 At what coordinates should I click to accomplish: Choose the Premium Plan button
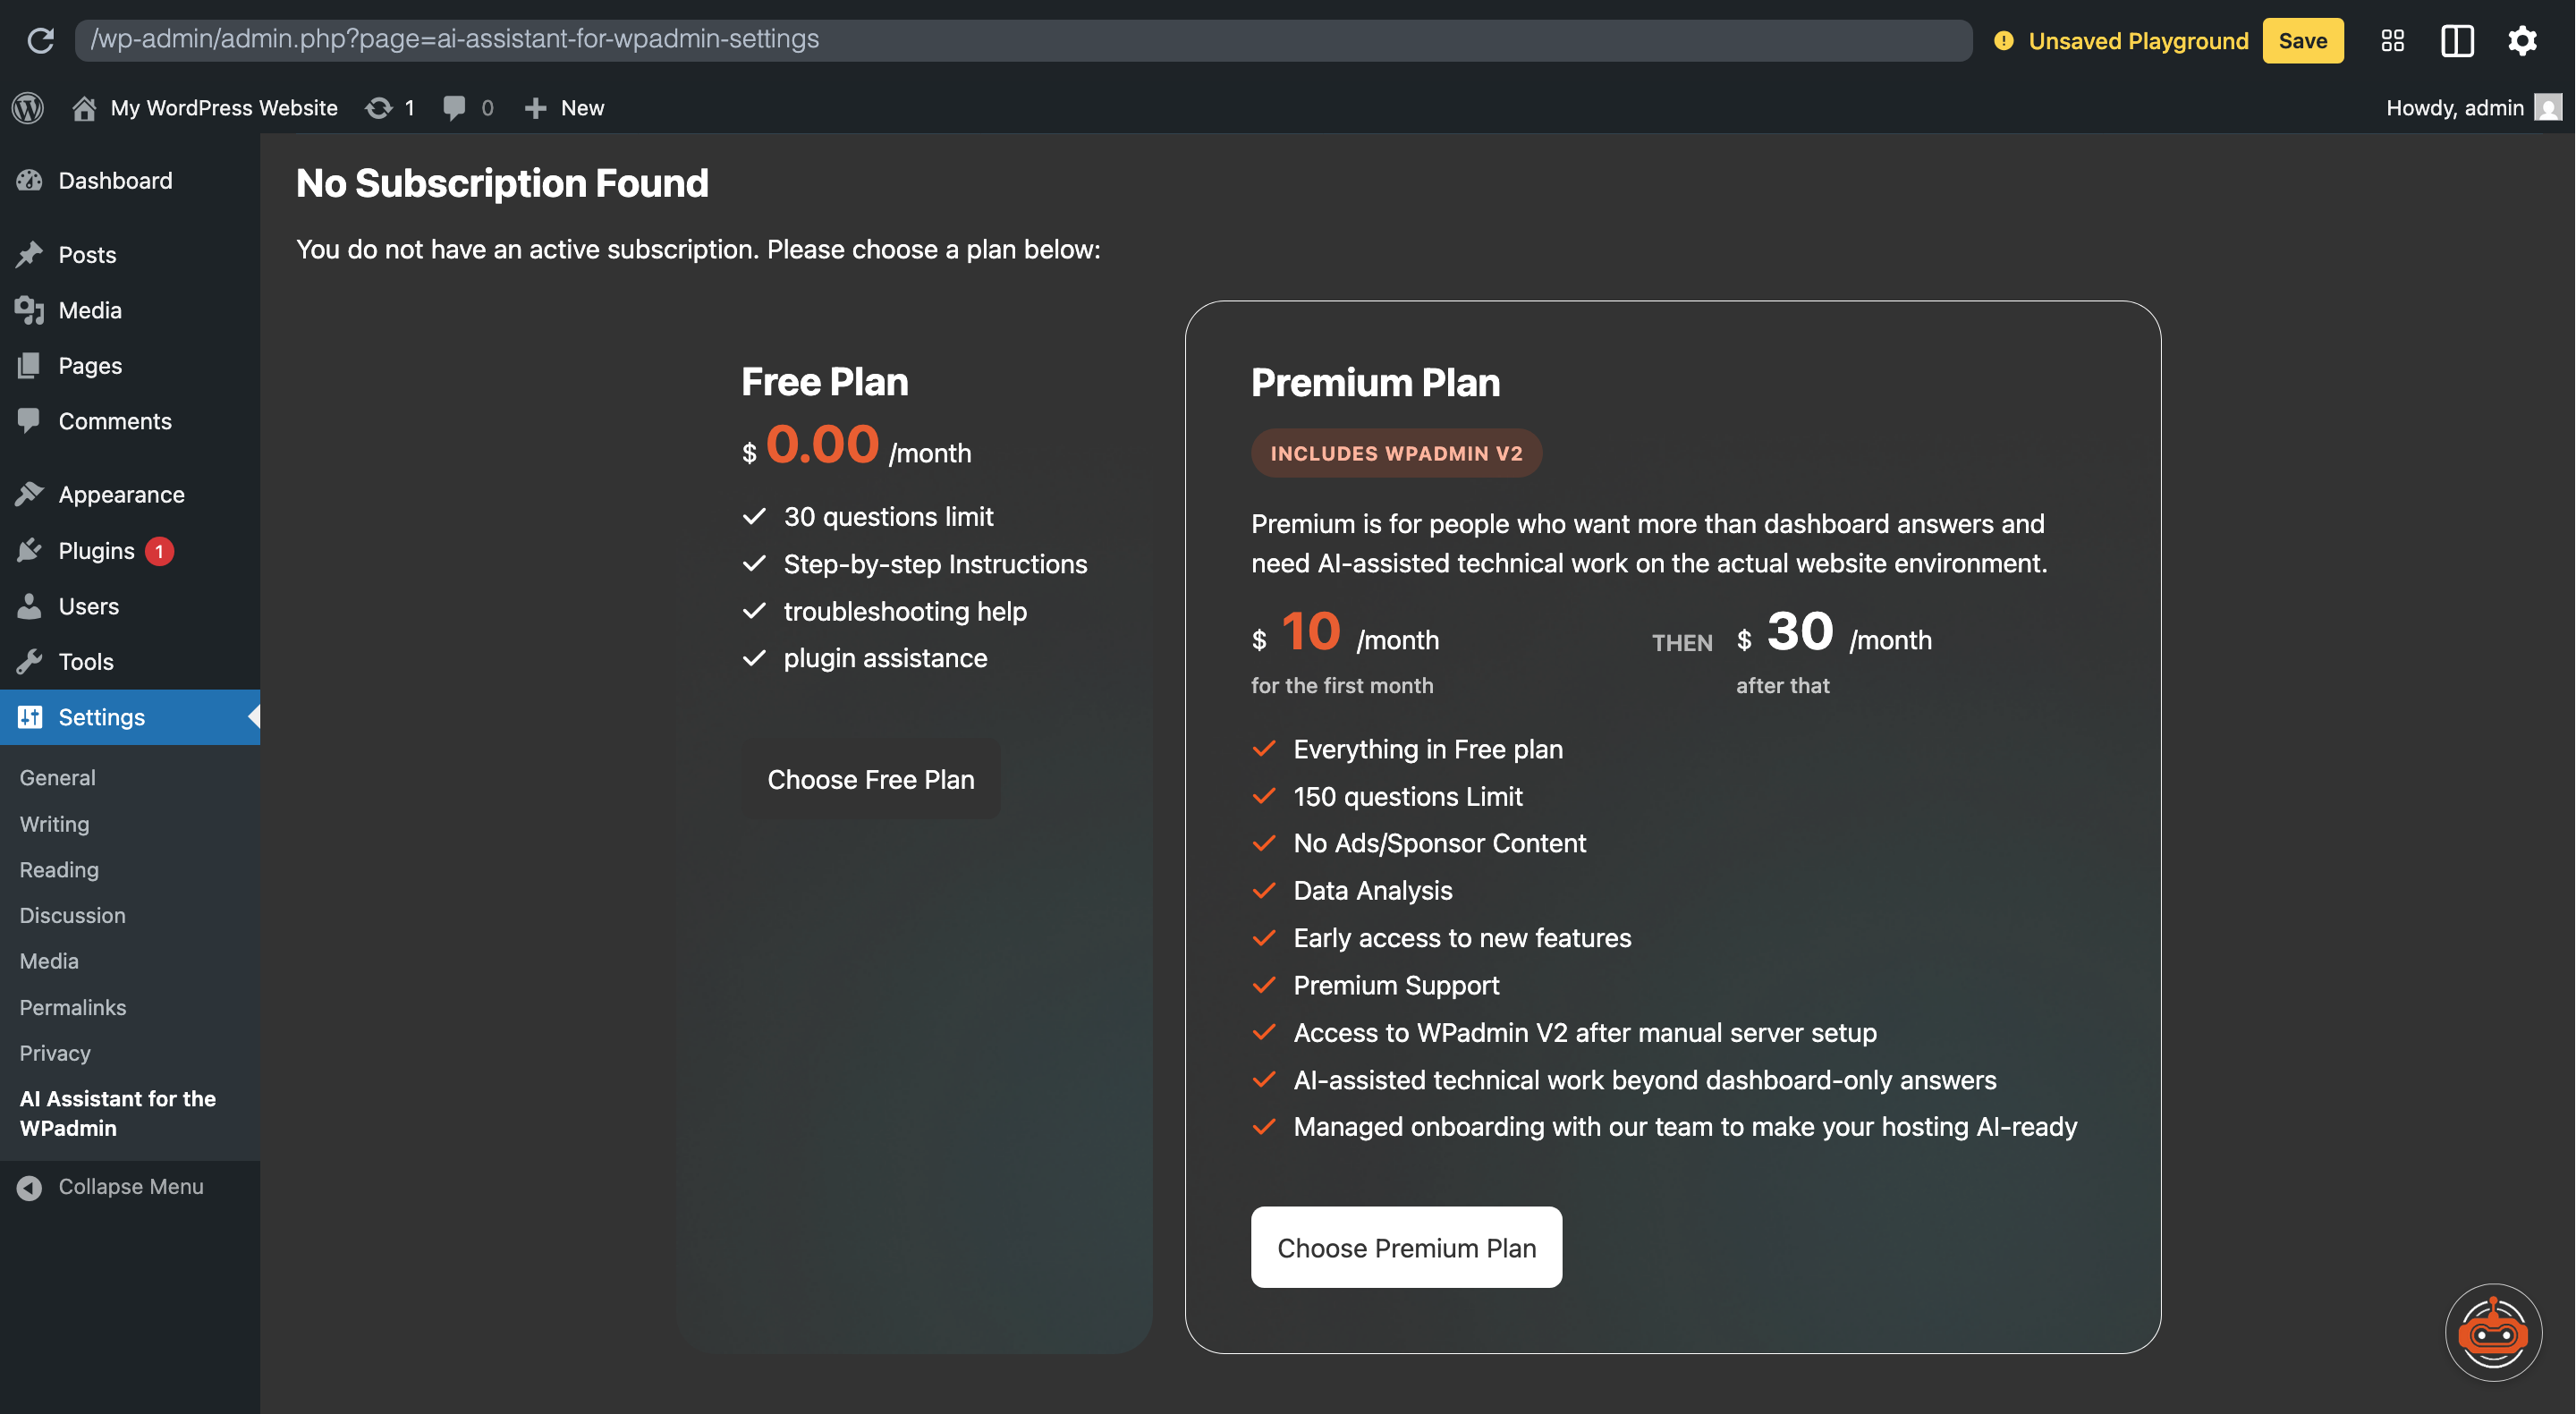1405,1247
